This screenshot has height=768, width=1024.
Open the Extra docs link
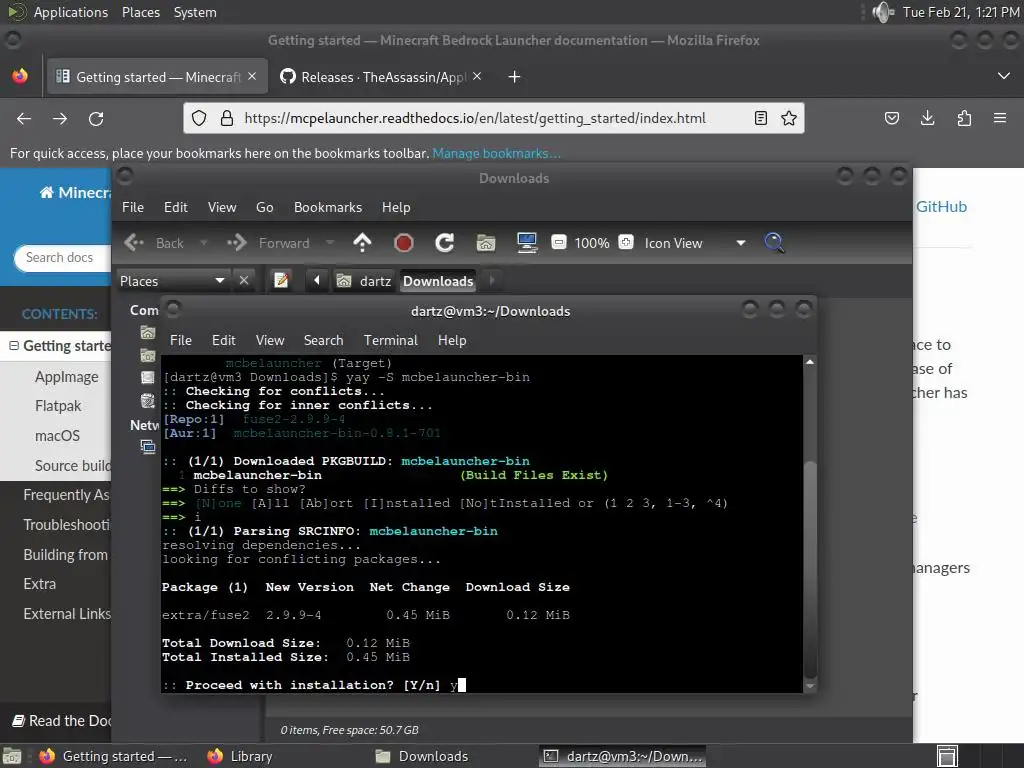click(x=39, y=584)
